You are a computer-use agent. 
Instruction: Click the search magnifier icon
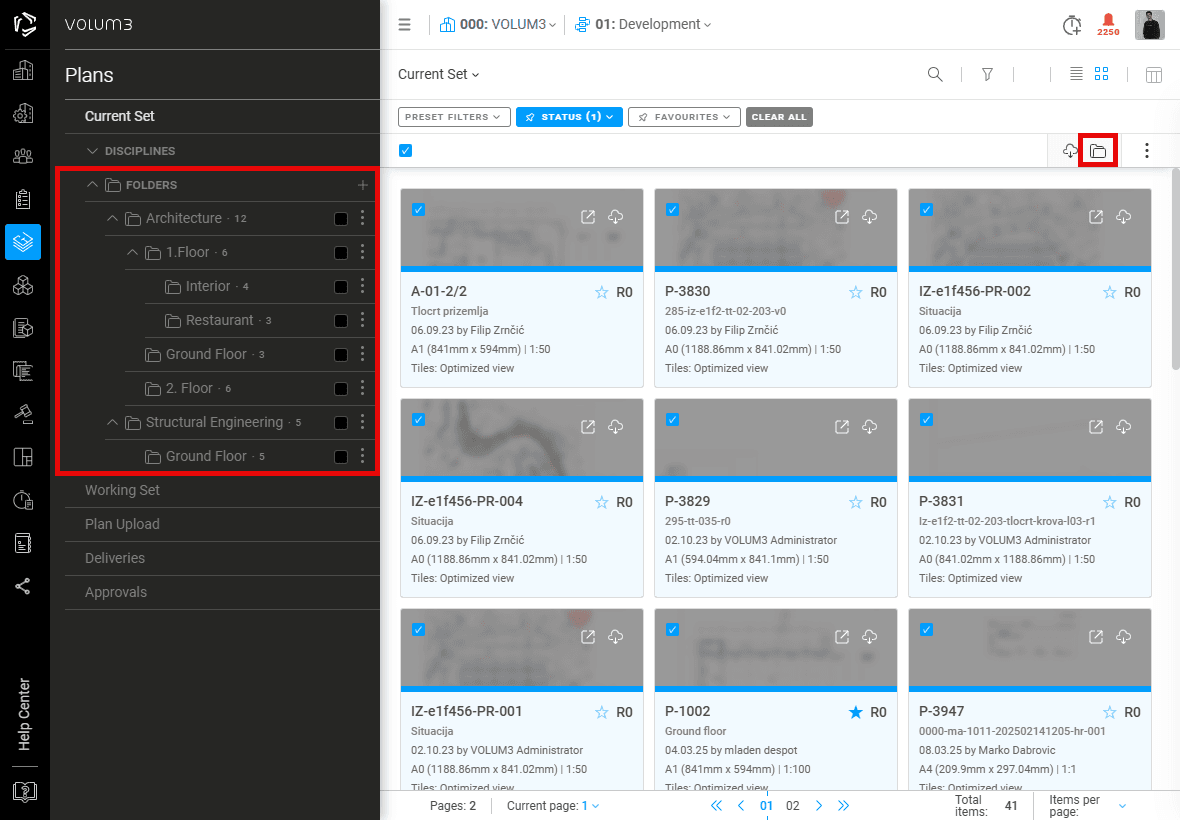(935, 74)
